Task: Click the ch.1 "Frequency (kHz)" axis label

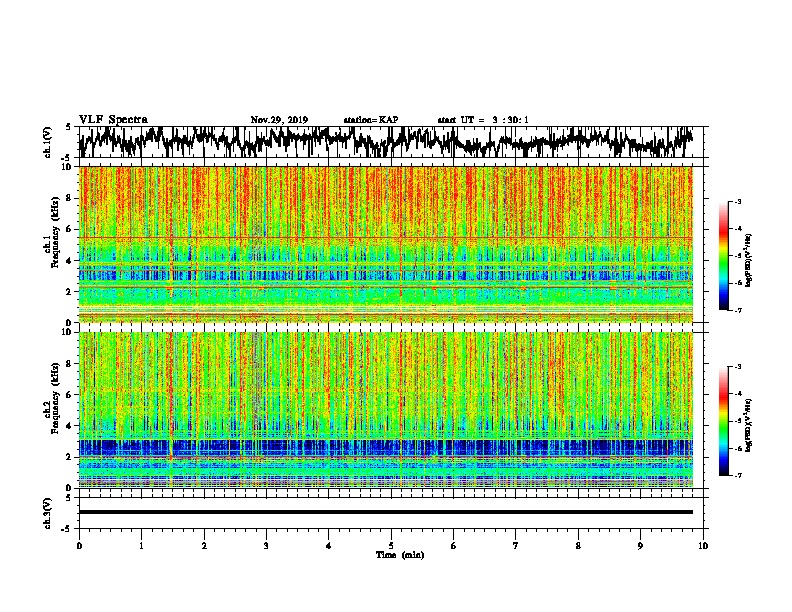Action: (x=56, y=232)
